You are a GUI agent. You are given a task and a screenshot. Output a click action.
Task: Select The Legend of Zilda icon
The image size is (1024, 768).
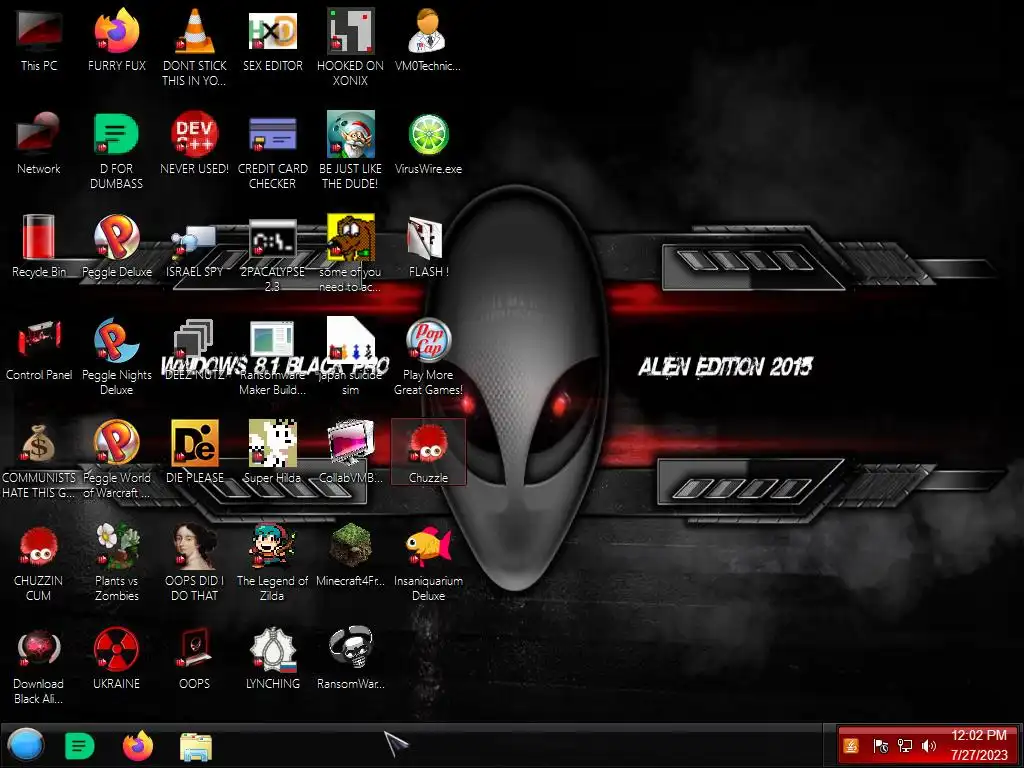click(272, 562)
